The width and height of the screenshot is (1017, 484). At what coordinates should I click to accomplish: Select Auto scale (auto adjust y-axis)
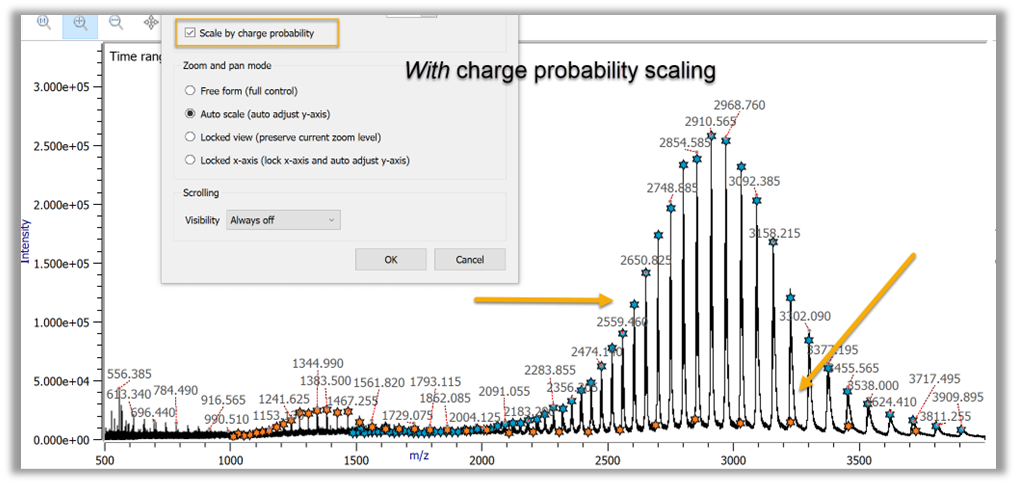tap(190, 114)
